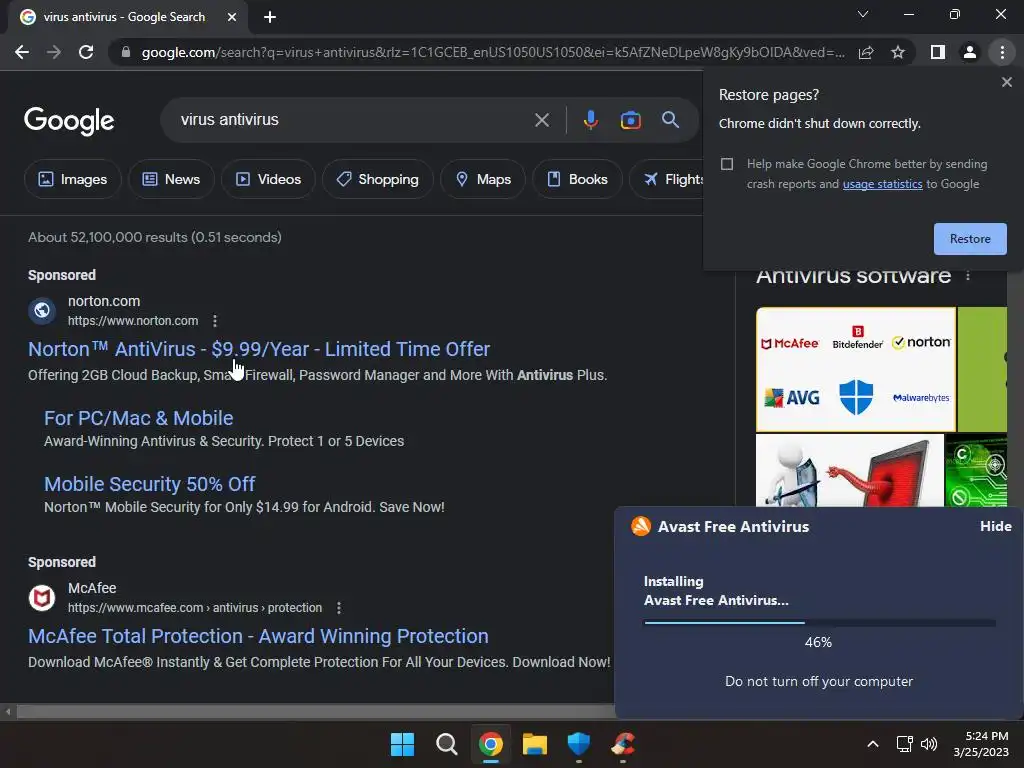
Task: Open the Chrome profile icon
Action: [970, 52]
